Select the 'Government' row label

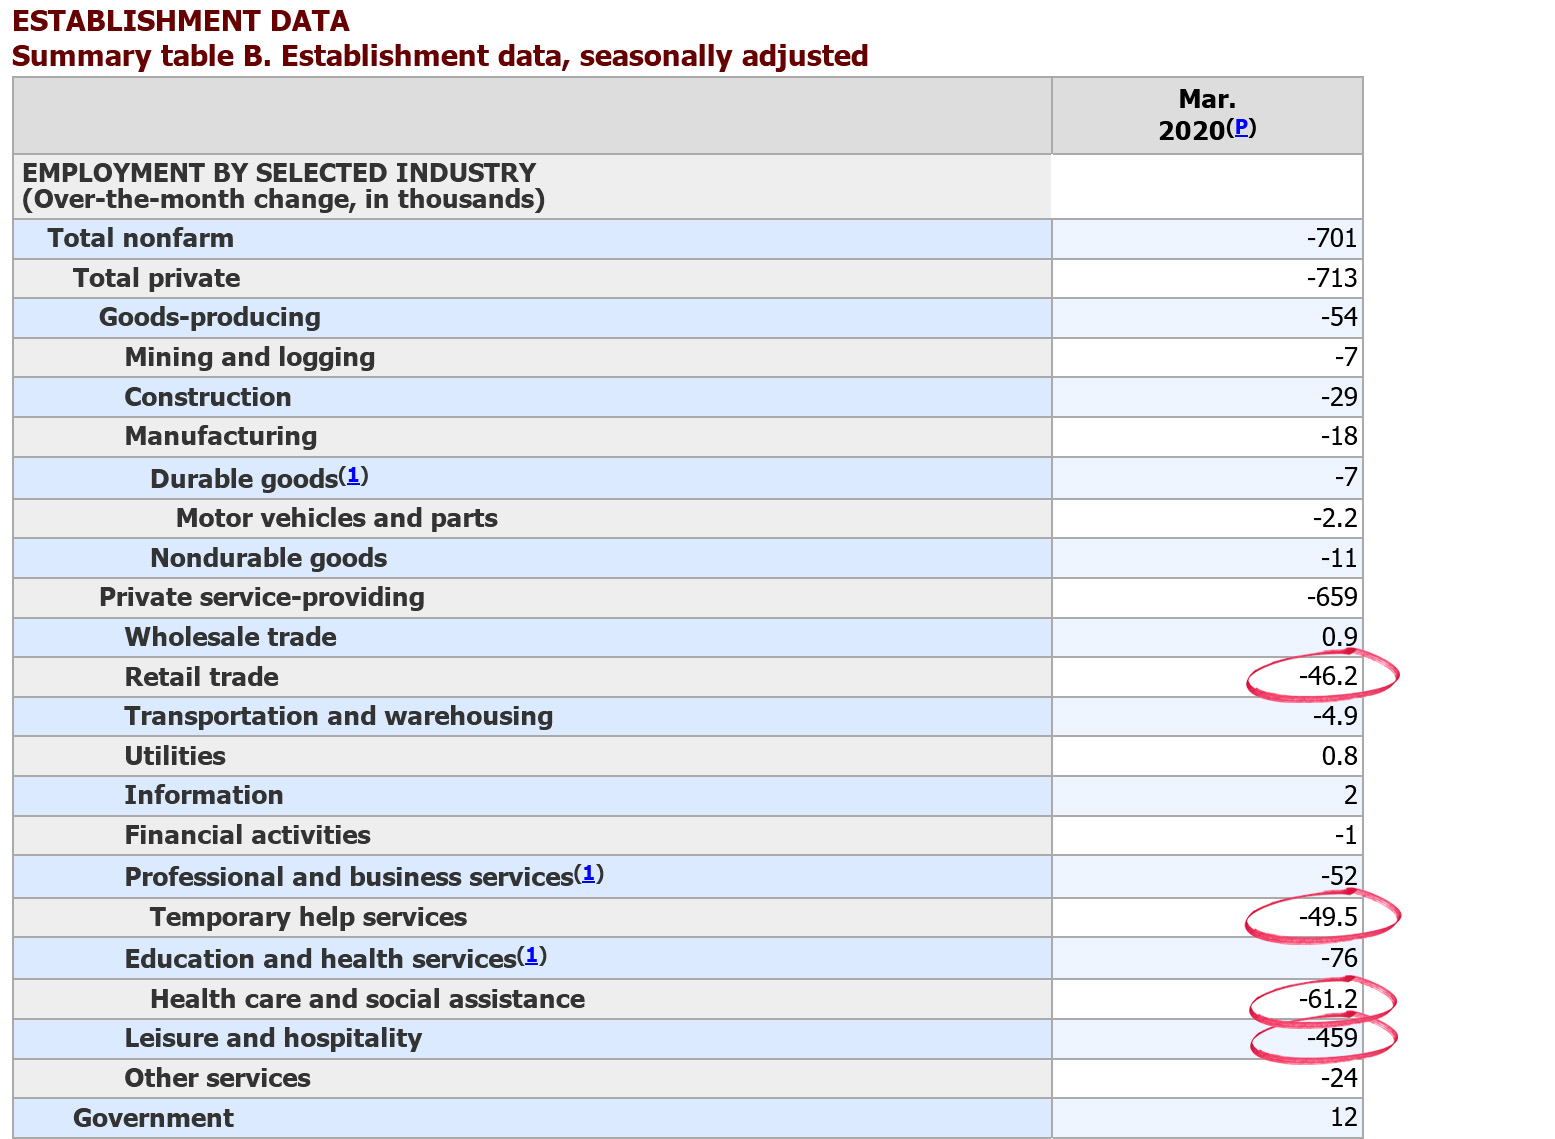pyautogui.click(x=153, y=1118)
